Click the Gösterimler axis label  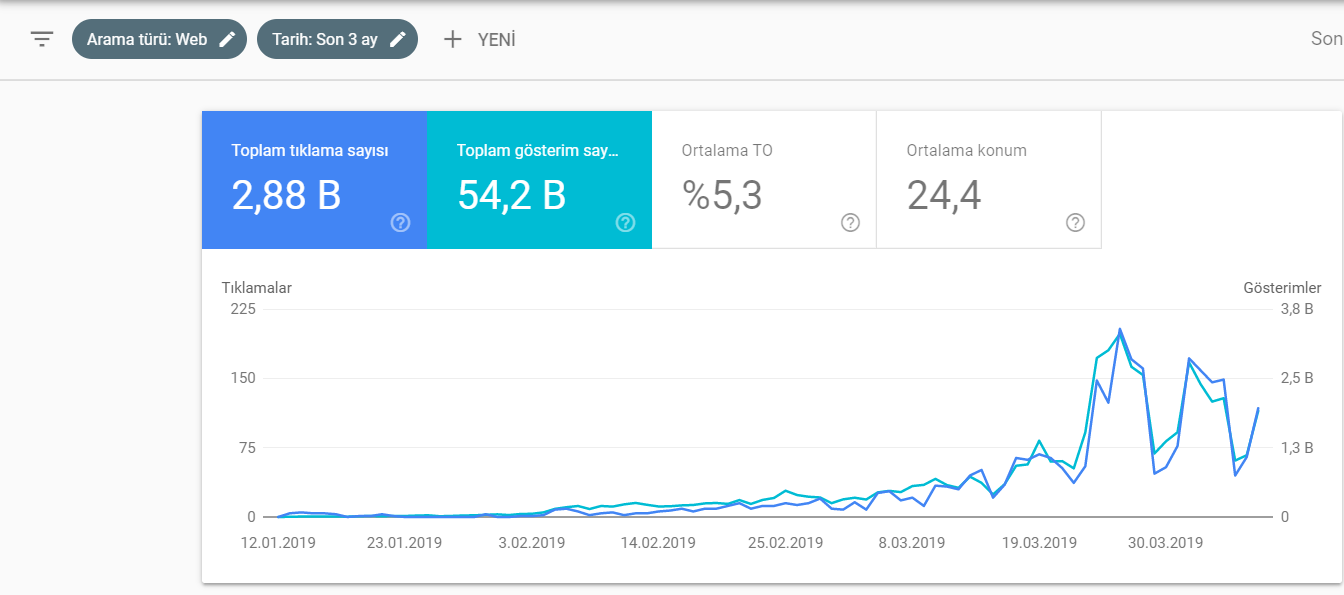(1282, 288)
